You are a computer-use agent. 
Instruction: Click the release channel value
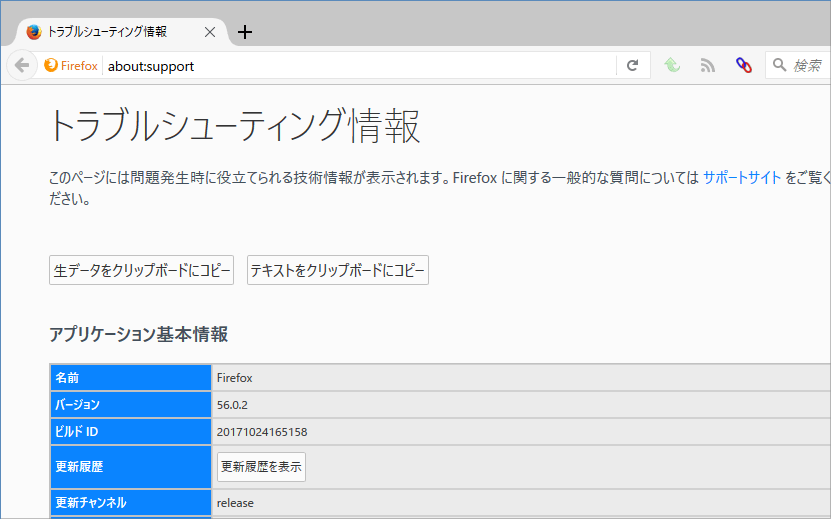click(235, 503)
